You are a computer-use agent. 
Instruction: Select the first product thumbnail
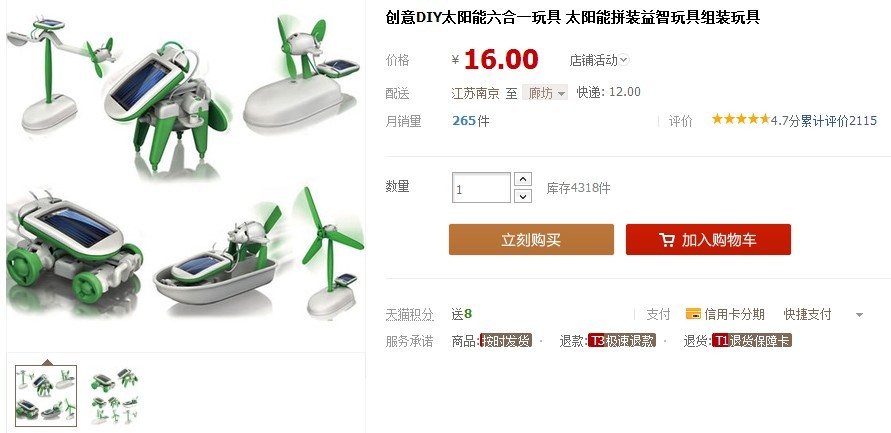pos(46,395)
